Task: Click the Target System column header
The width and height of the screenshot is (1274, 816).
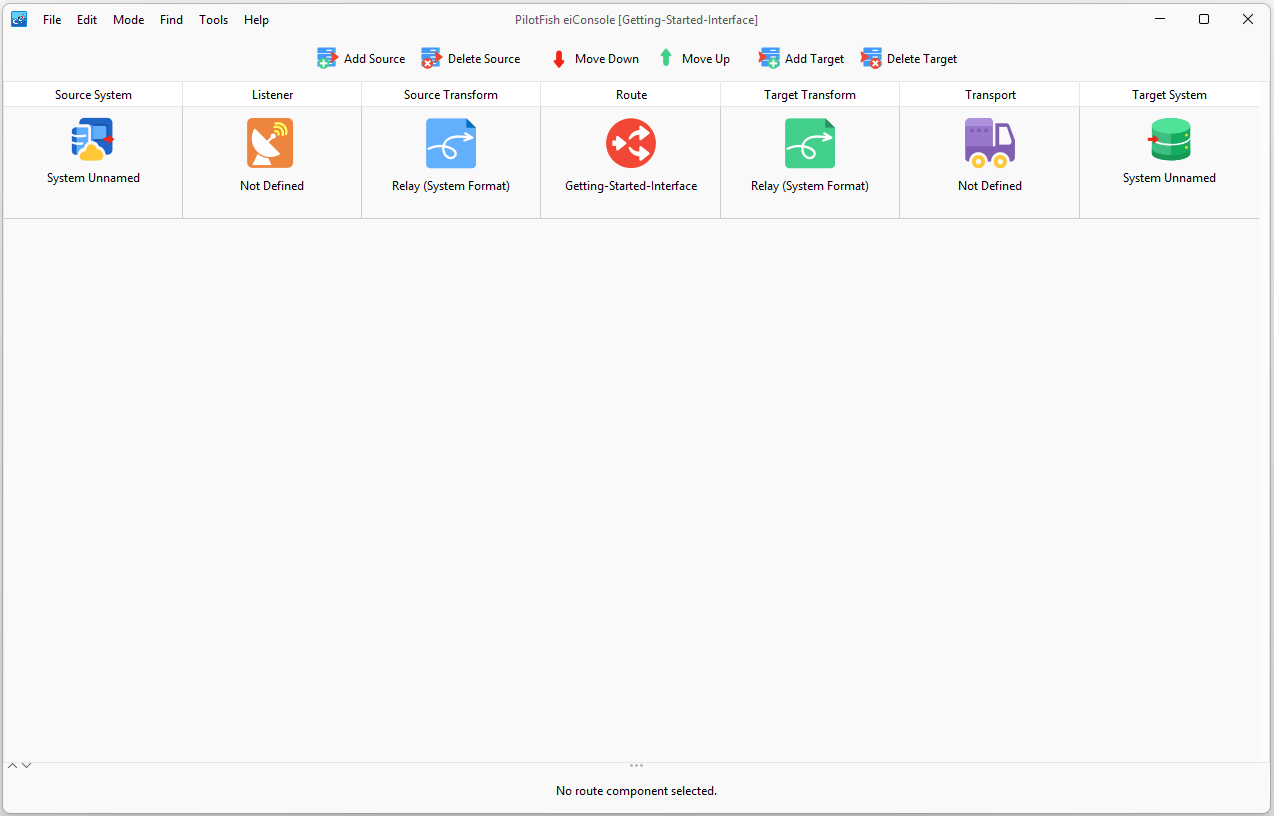Action: [1169, 95]
